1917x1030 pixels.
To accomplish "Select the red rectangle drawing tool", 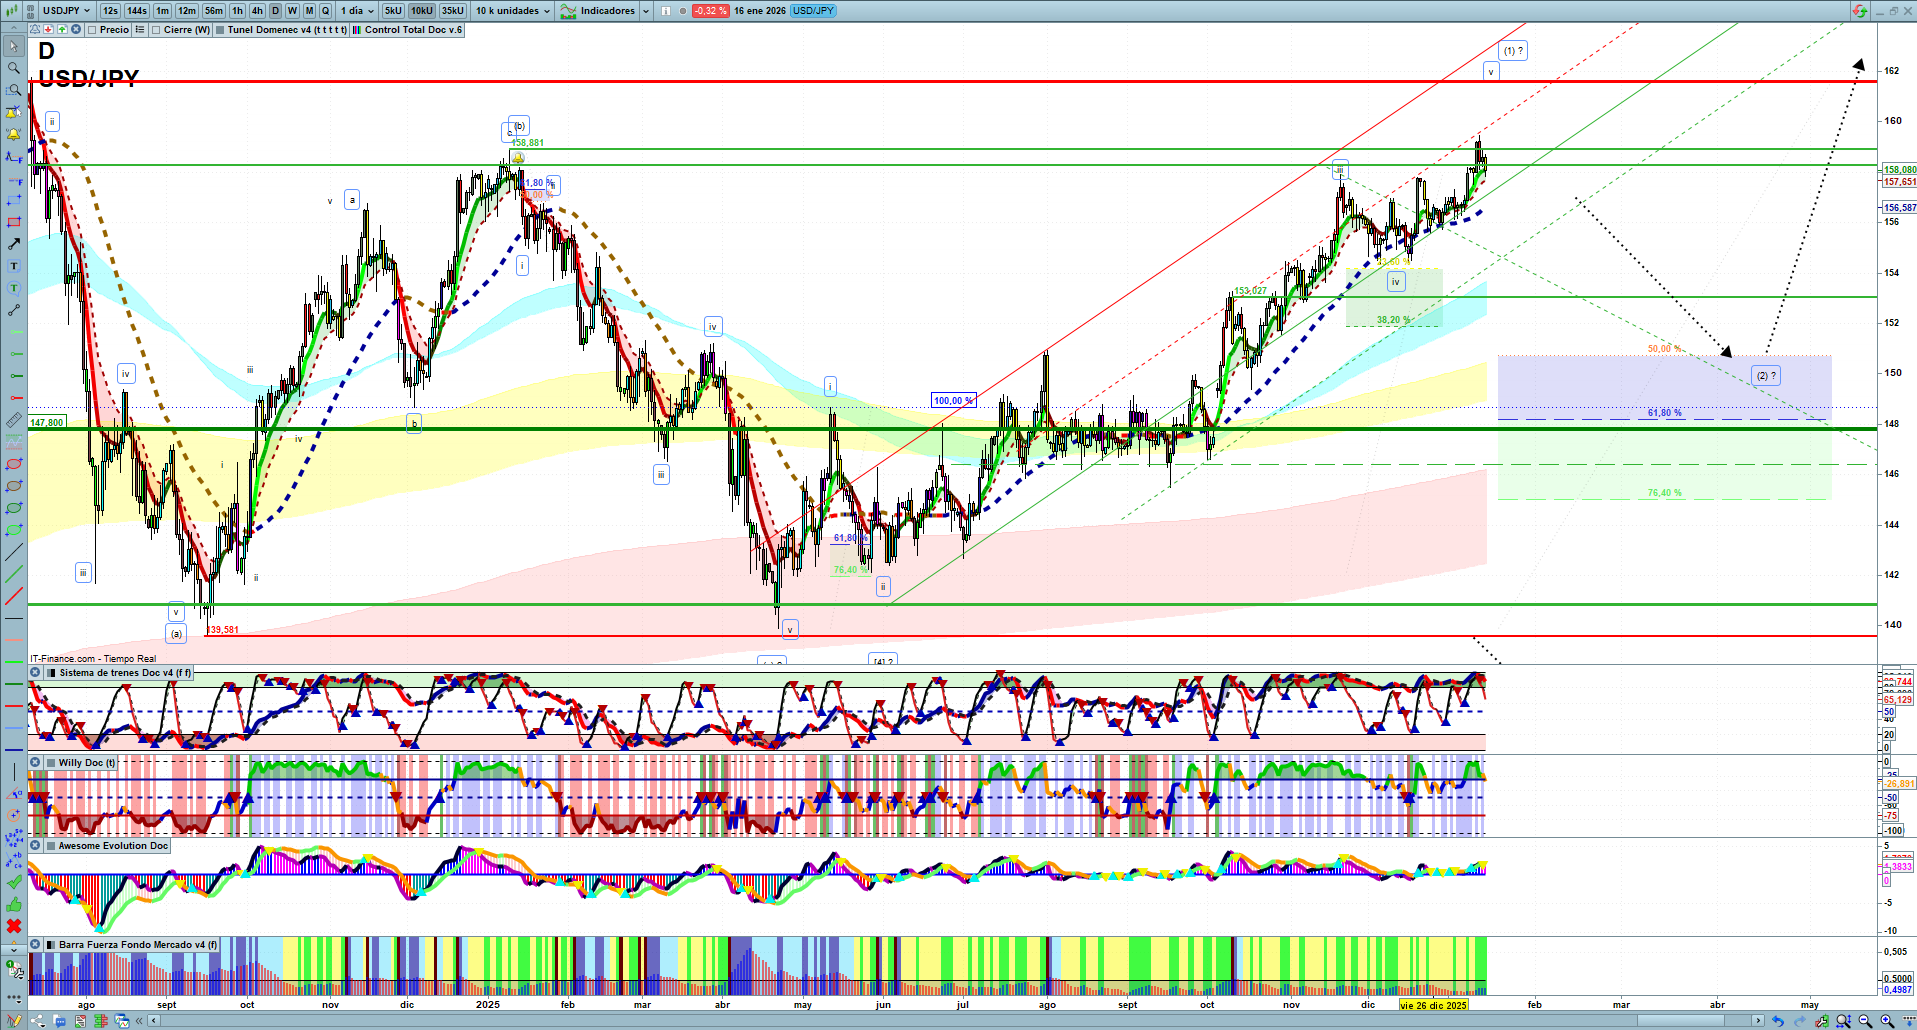I will (x=13, y=222).
